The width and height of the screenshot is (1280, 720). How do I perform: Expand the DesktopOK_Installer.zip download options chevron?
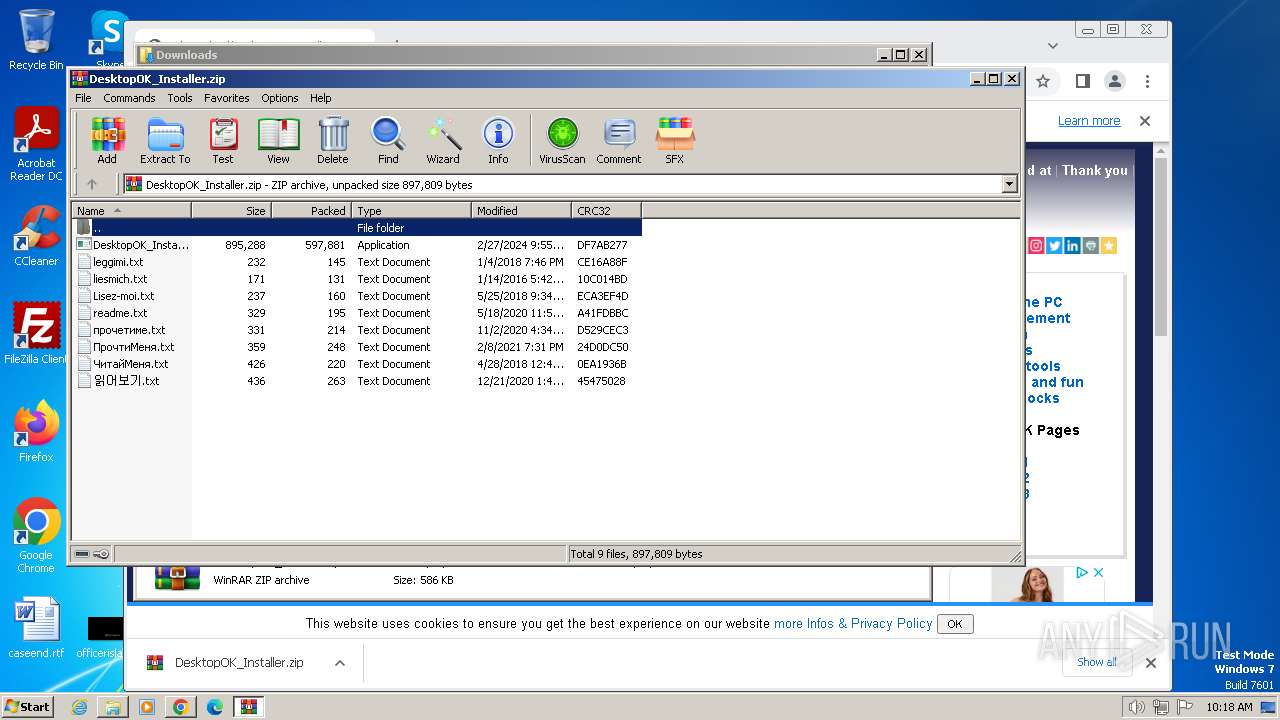340,663
